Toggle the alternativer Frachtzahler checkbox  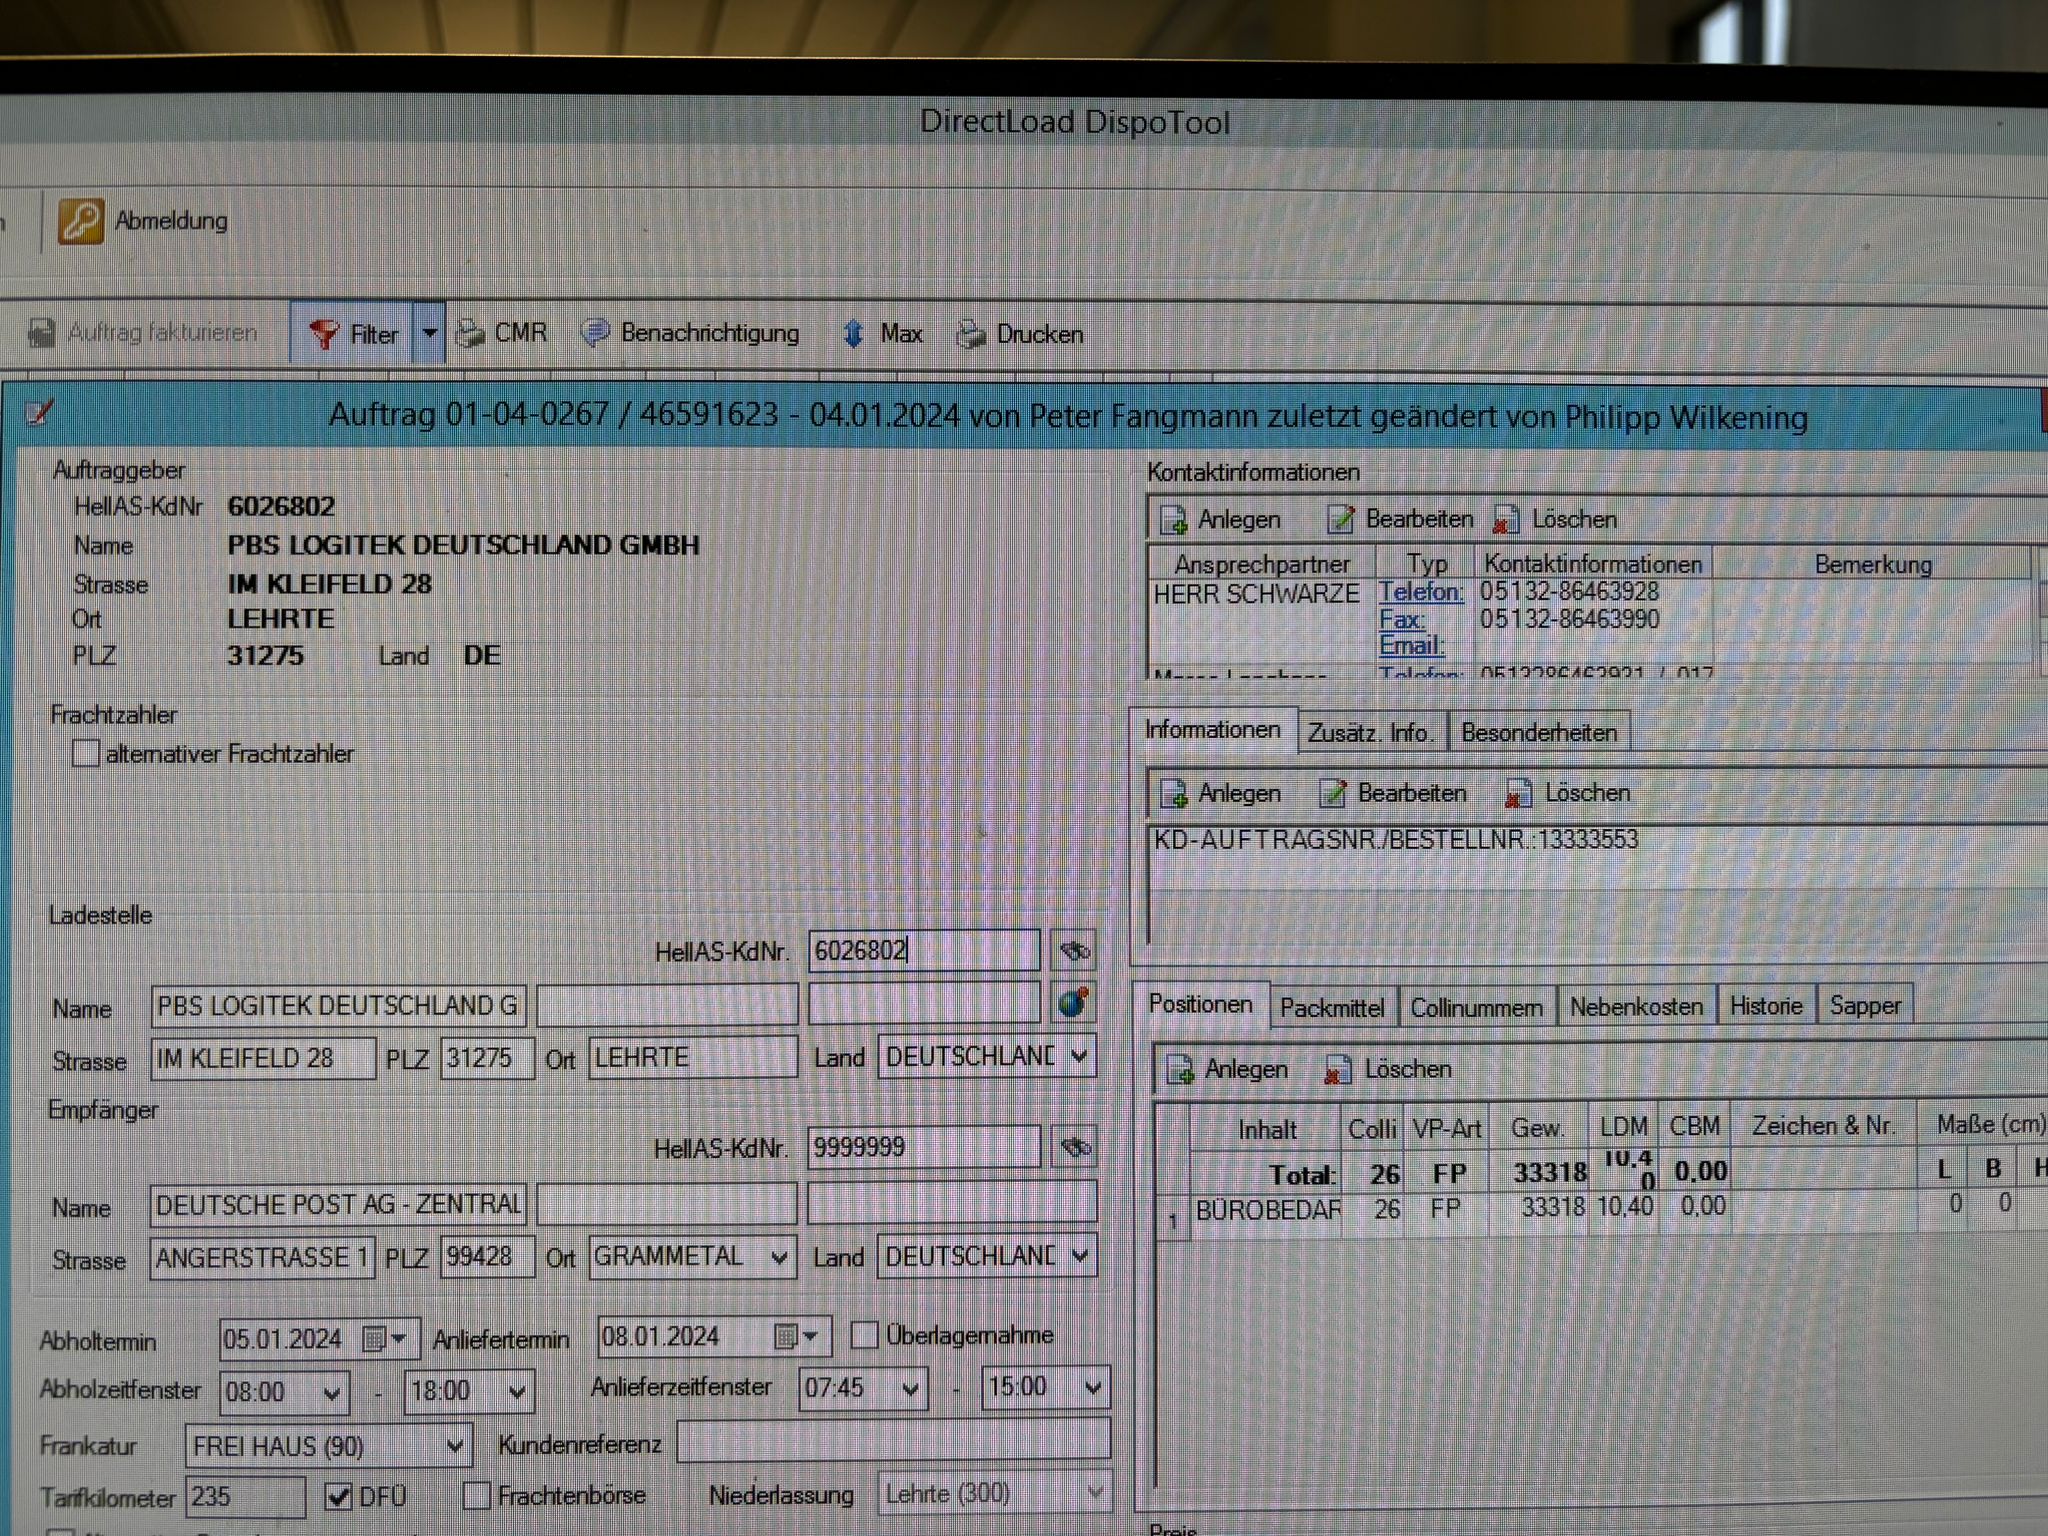86,753
